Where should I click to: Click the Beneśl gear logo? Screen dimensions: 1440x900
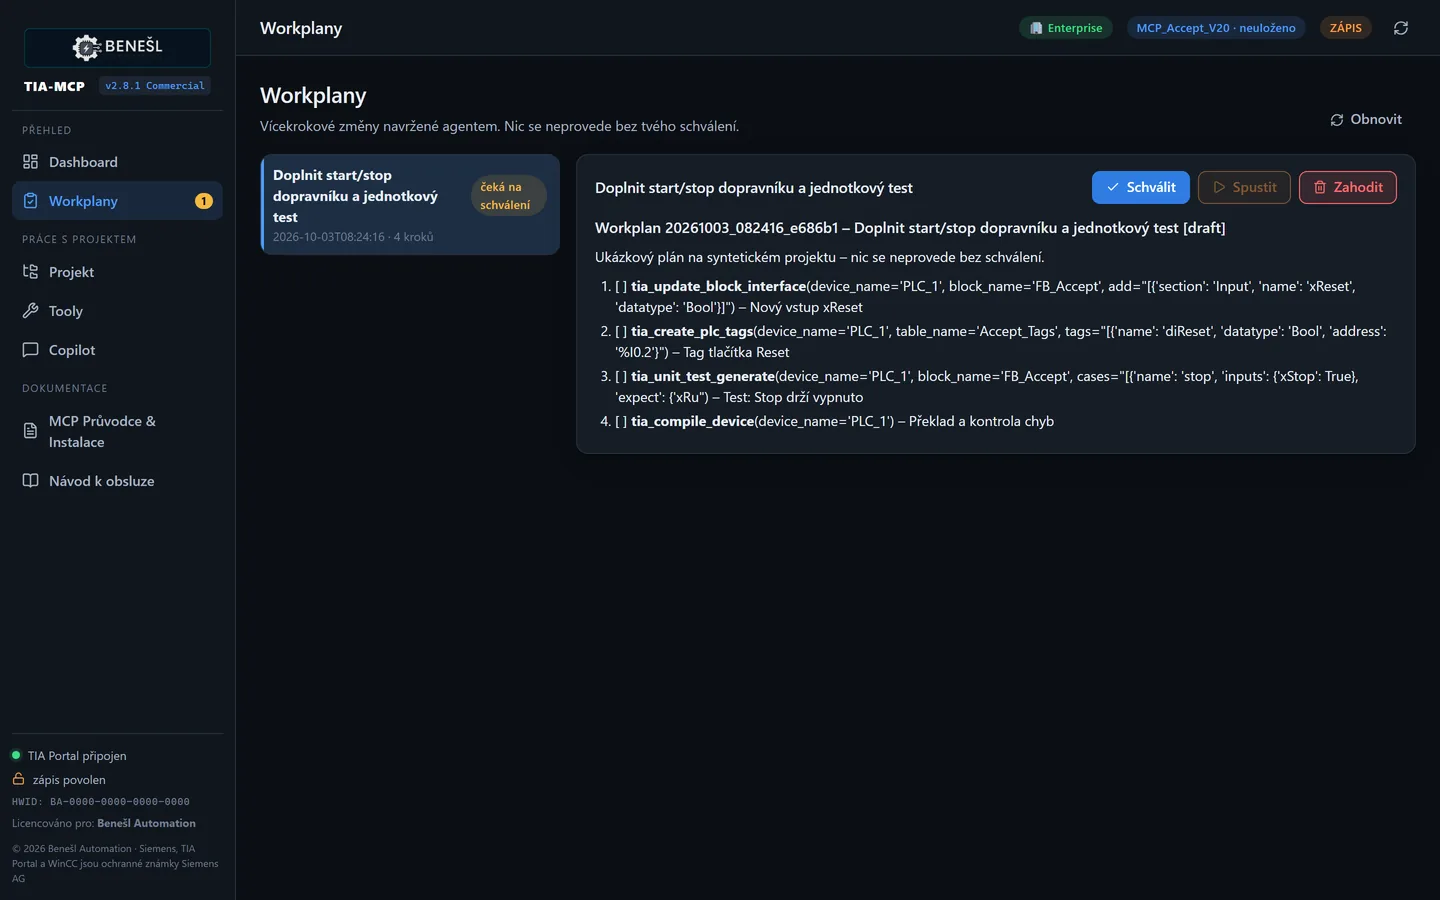[x=87, y=47]
